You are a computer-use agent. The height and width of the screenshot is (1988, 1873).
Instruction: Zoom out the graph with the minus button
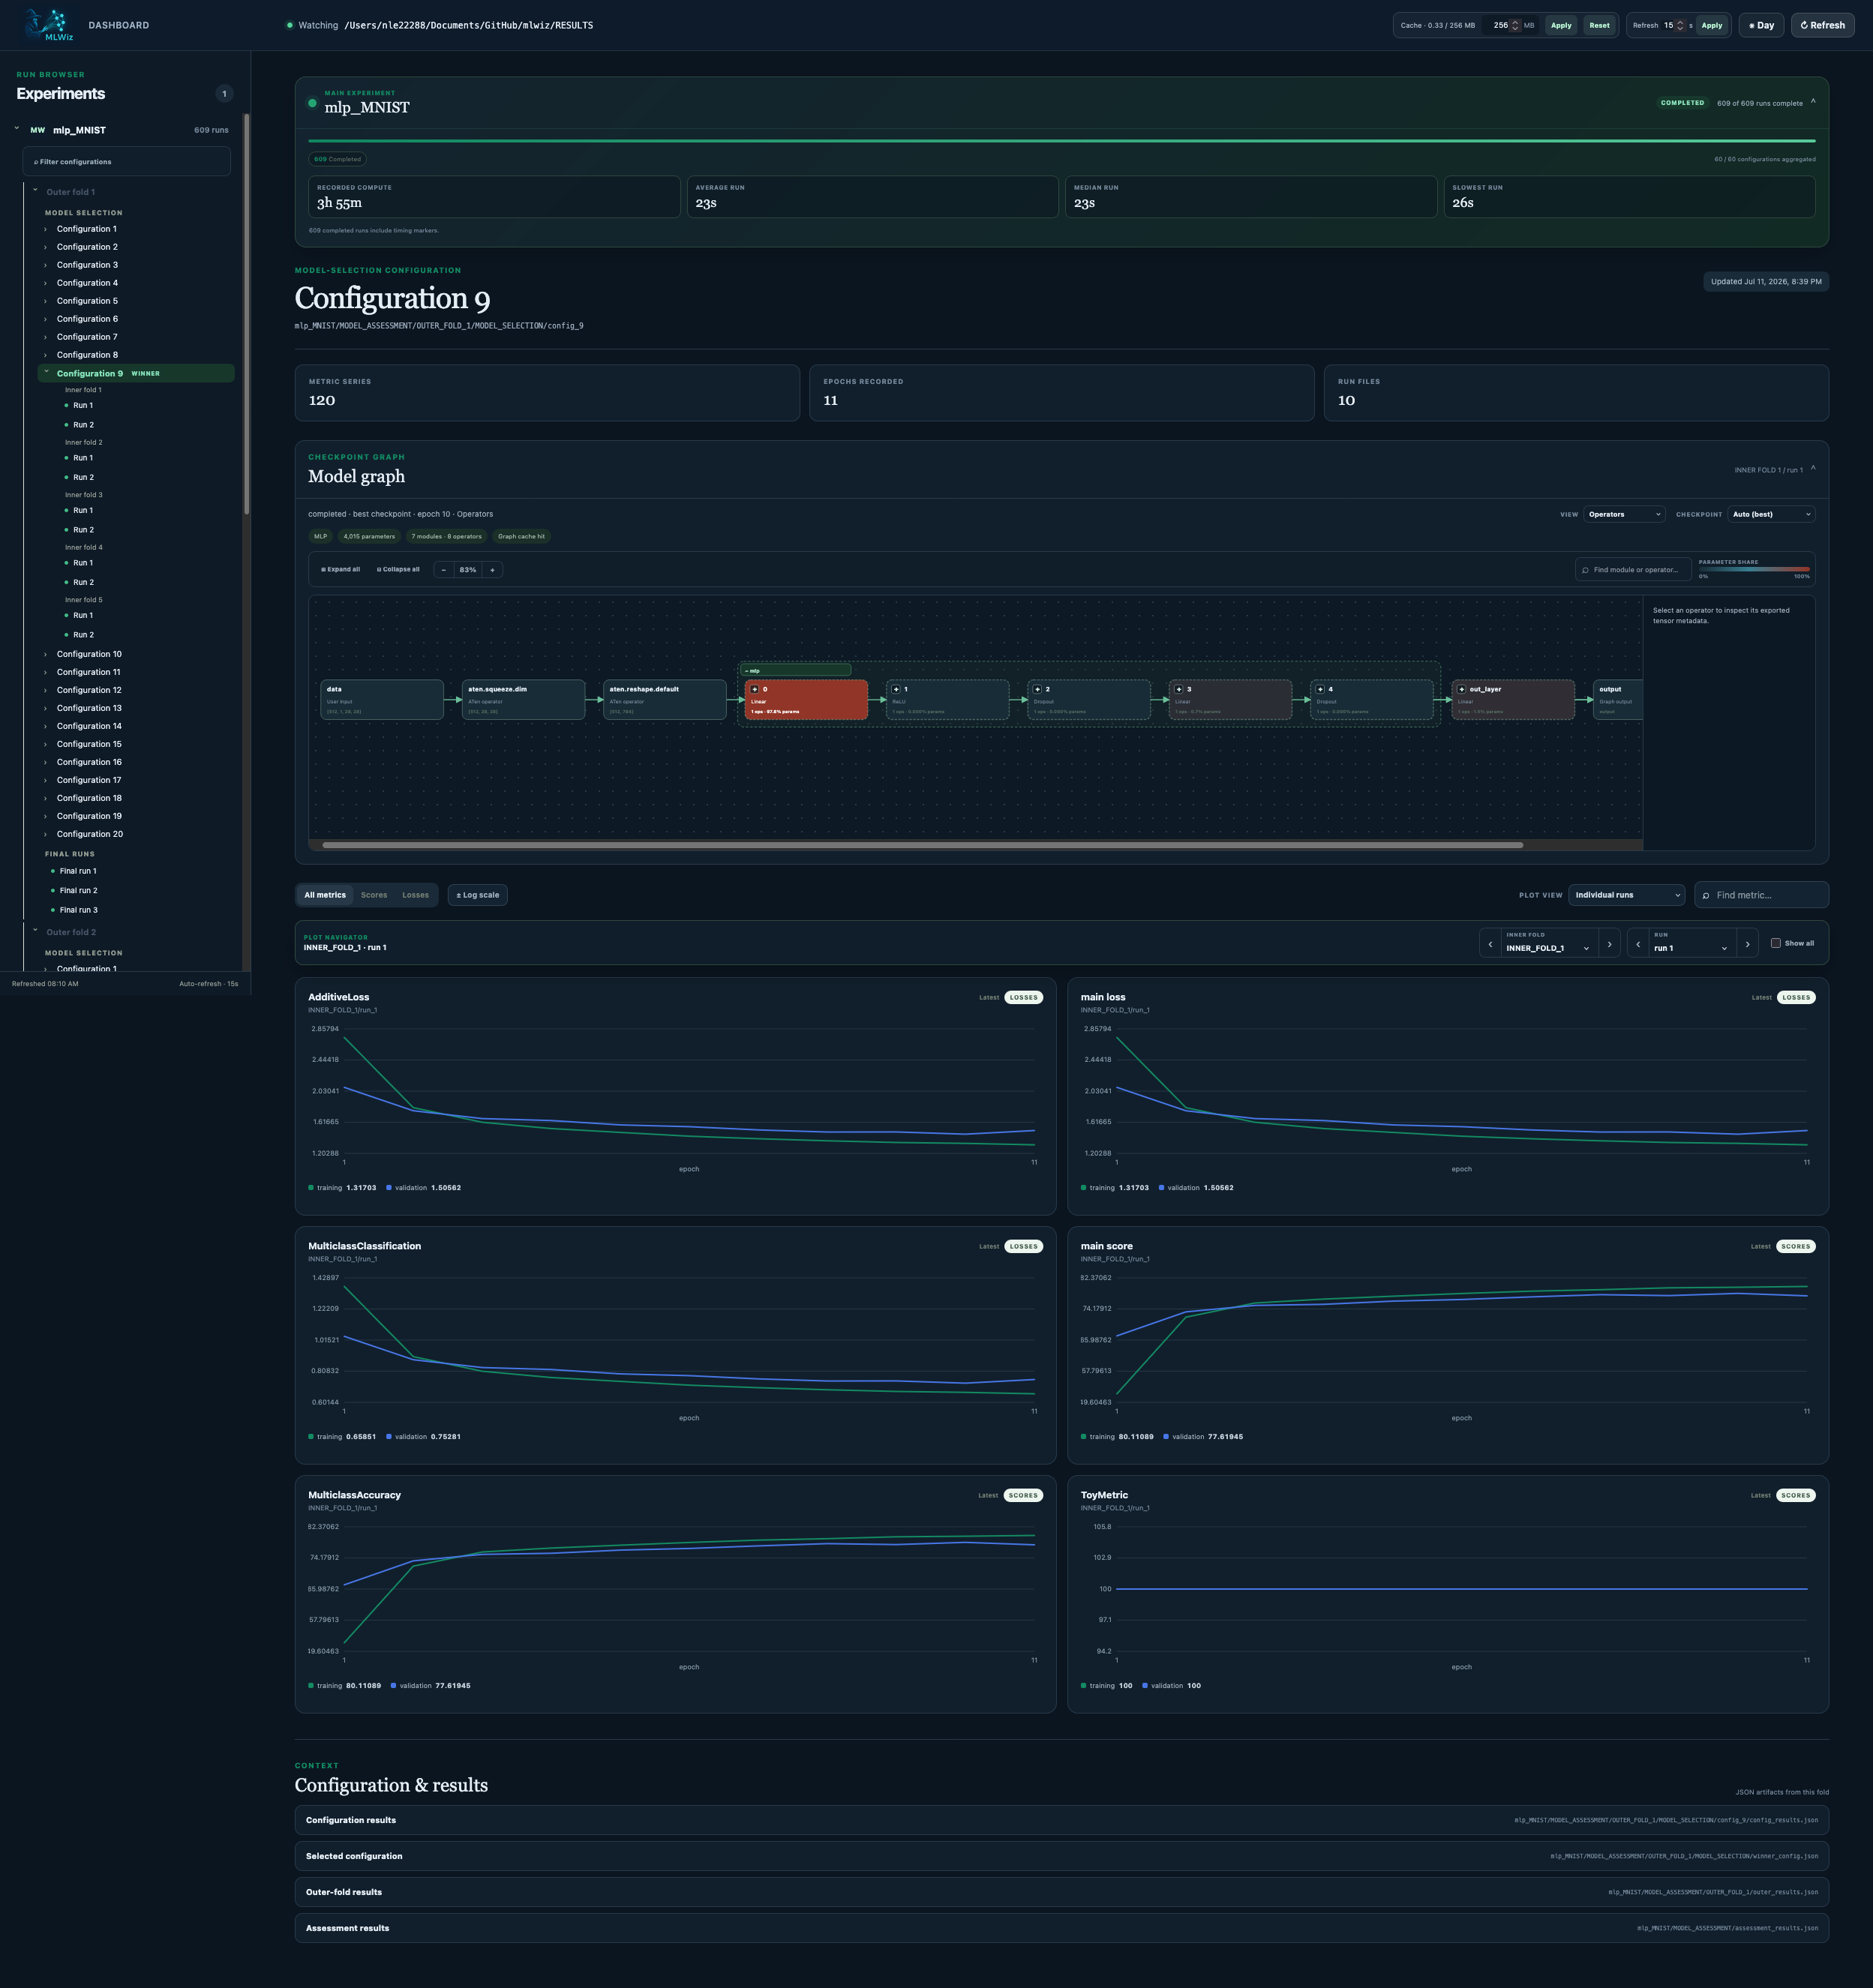pyautogui.click(x=444, y=569)
